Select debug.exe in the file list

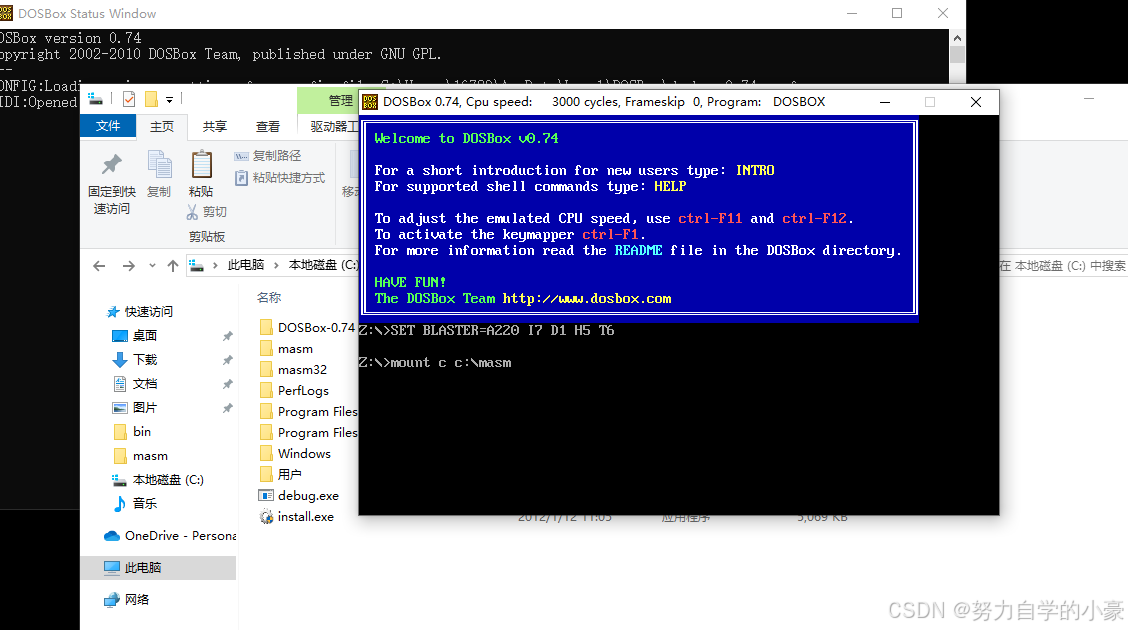pyautogui.click(x=299, y=496)
